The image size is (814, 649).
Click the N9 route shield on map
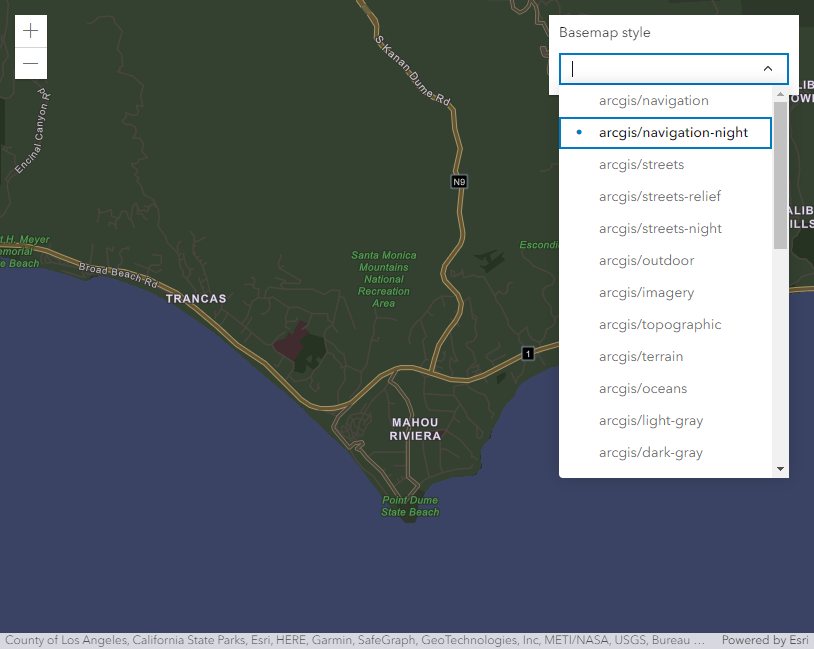click(x=459, y=182)
